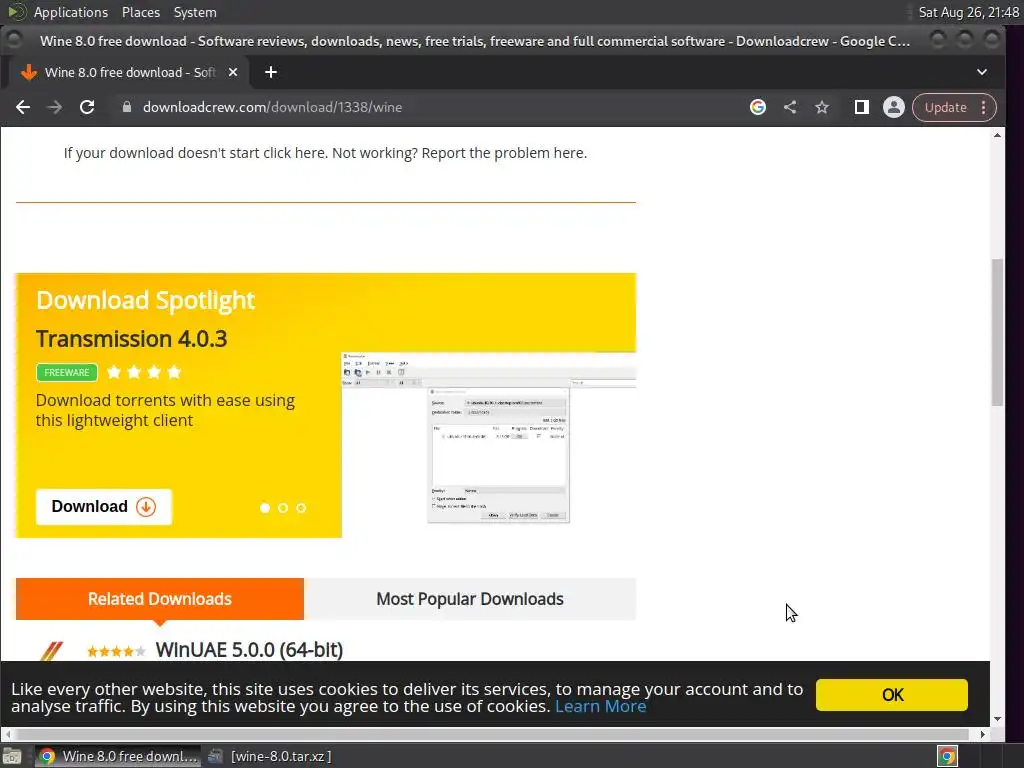This screenshot has height=768, width=1024.
Task: Open the Learn More cookie link
Action: (600, 707)
